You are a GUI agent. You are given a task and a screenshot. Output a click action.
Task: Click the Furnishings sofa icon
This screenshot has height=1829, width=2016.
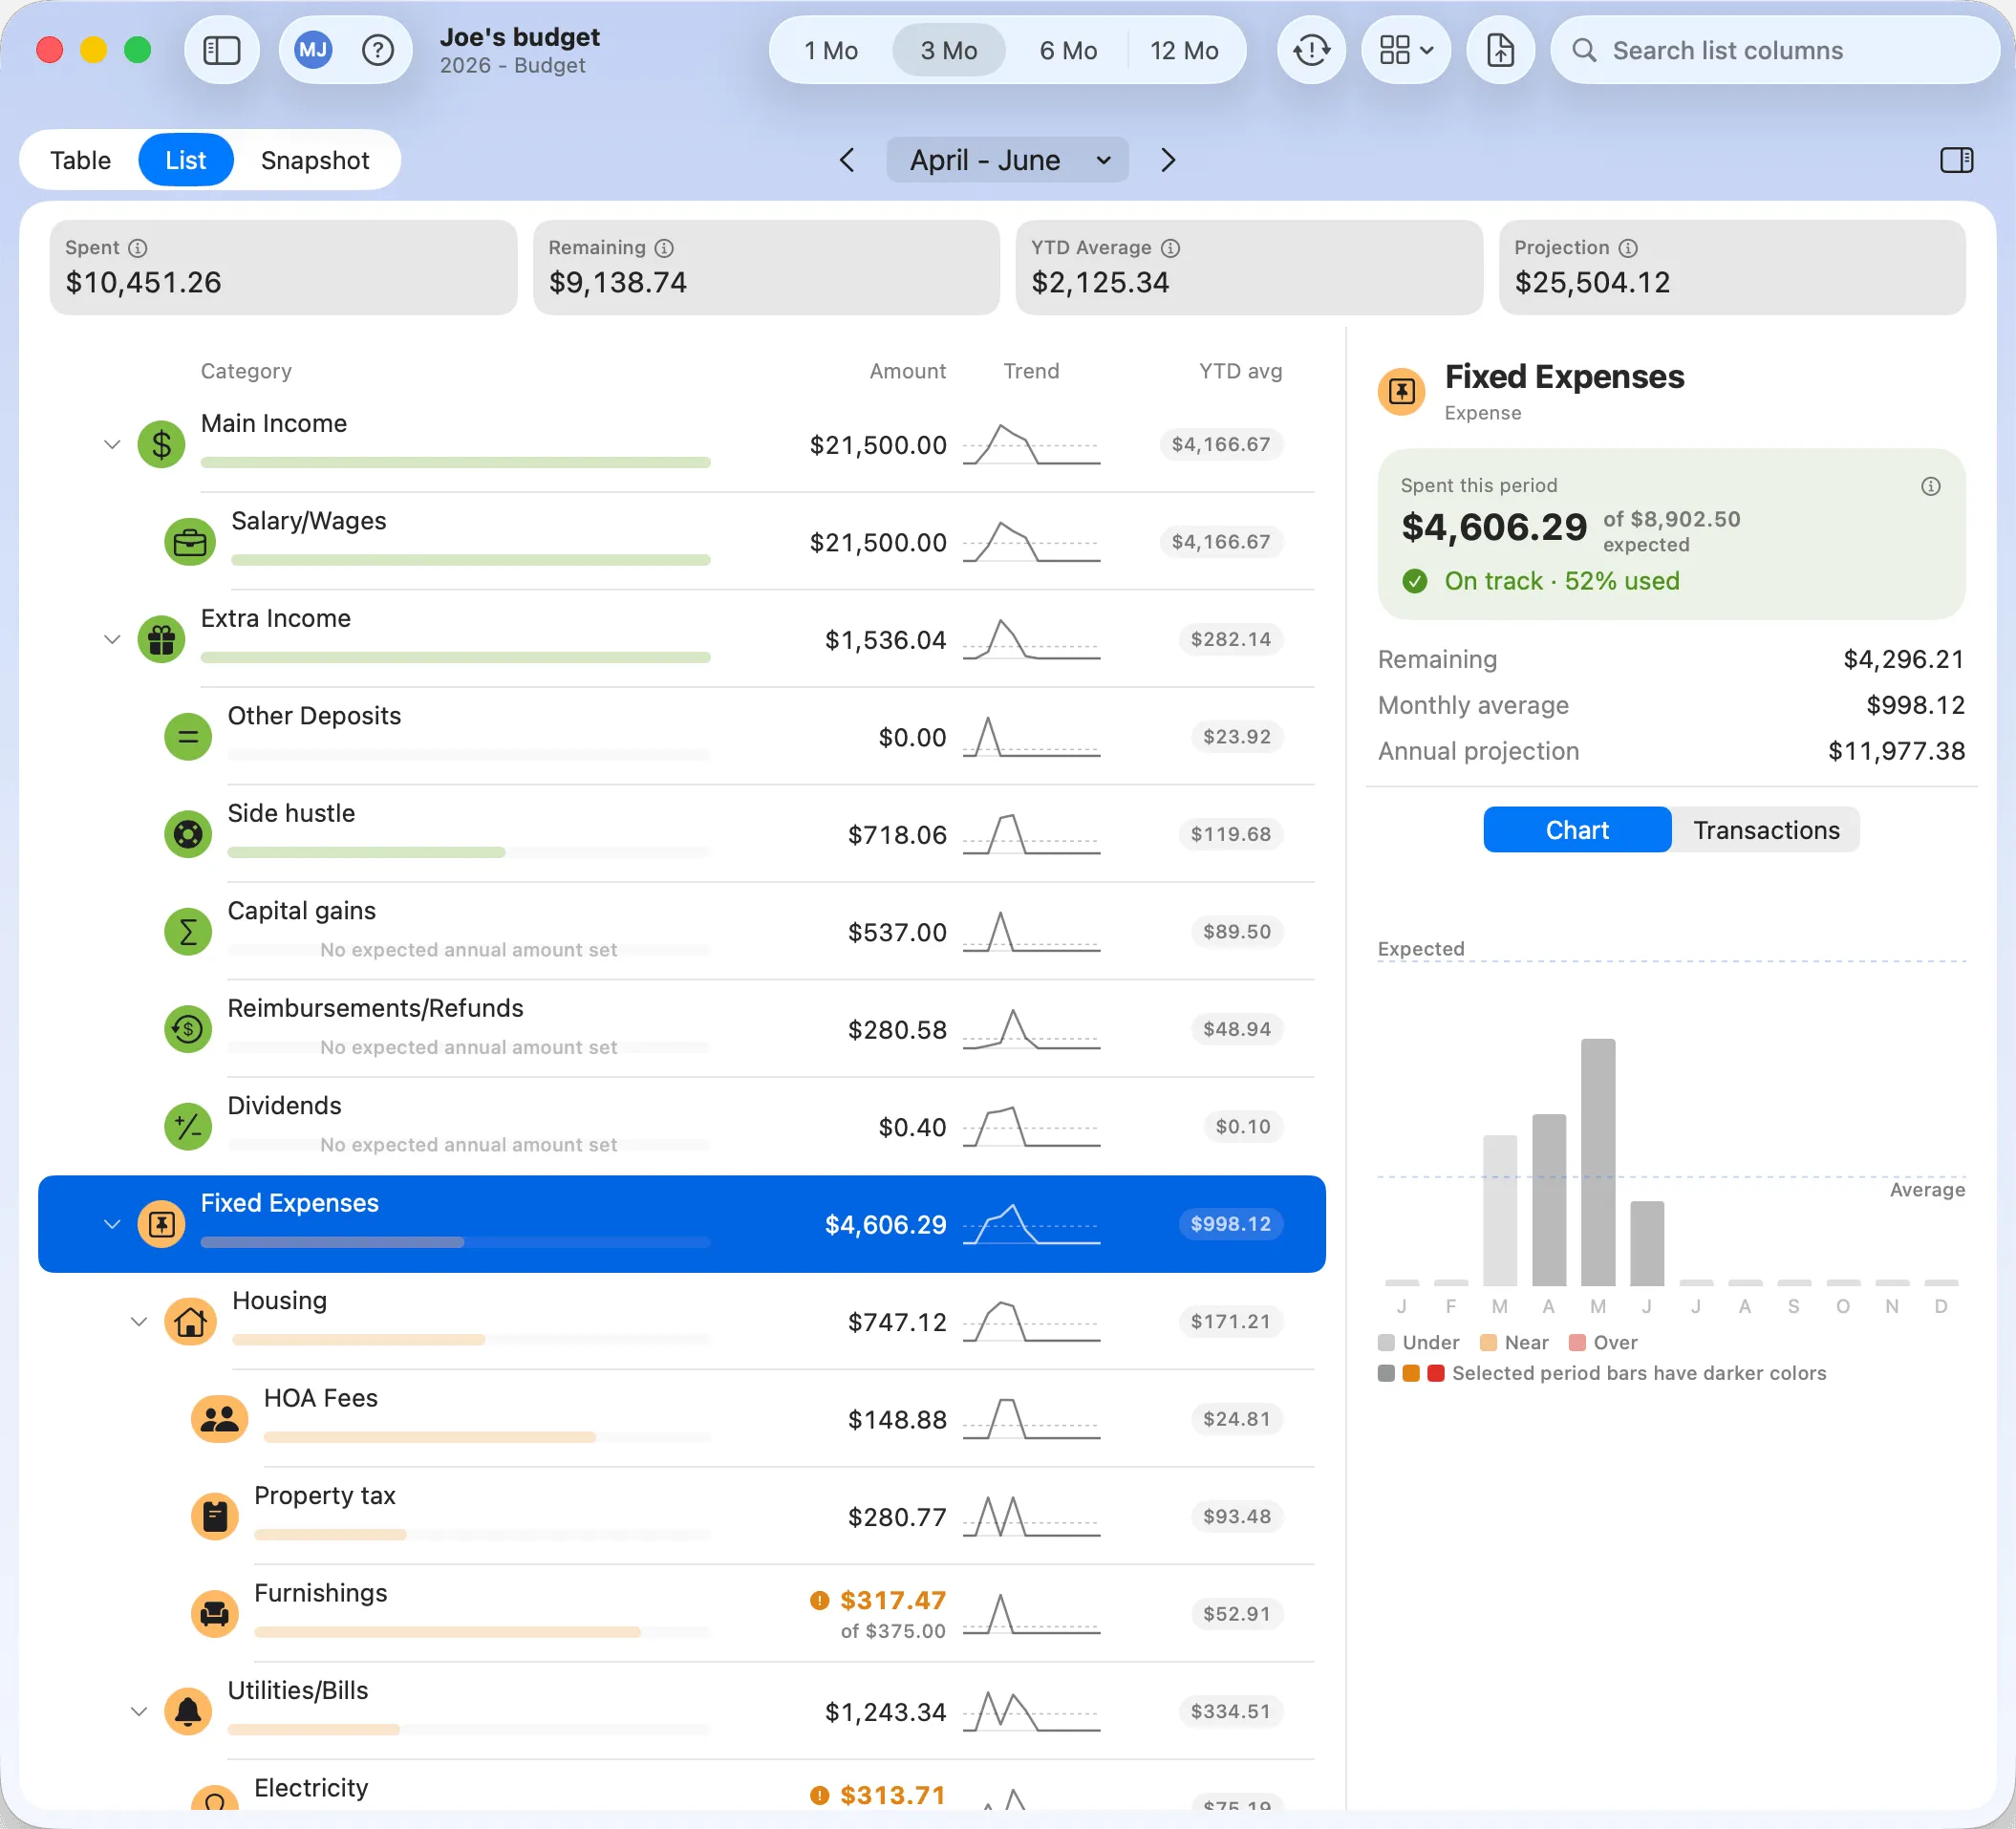point(214,1614)
